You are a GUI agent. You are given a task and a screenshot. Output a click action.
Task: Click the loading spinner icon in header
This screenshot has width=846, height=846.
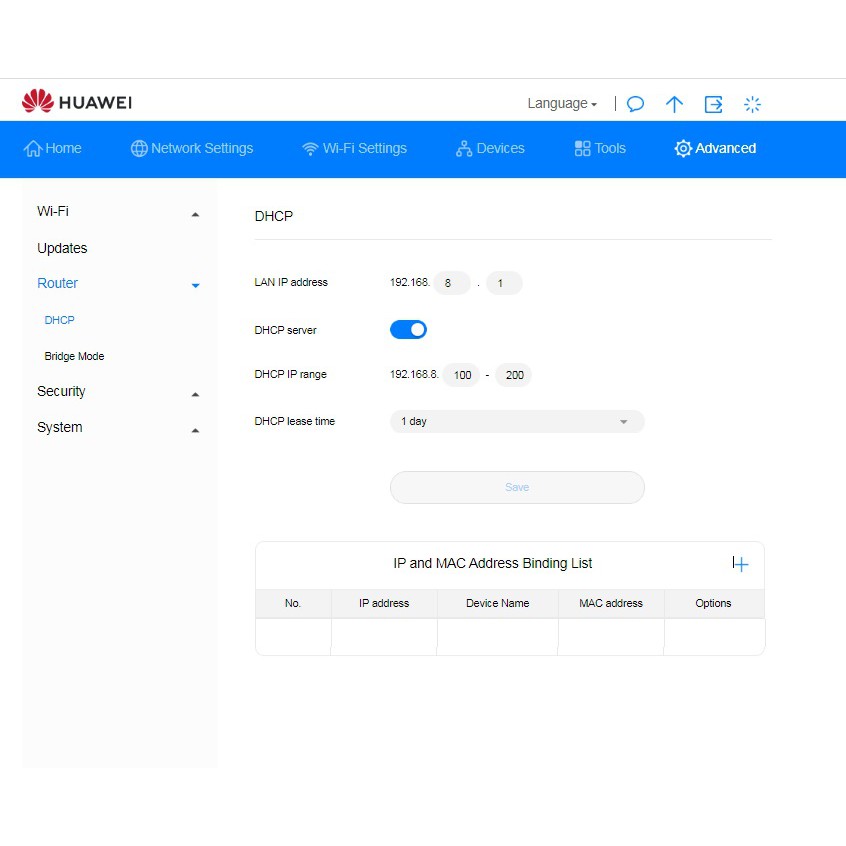753,104
